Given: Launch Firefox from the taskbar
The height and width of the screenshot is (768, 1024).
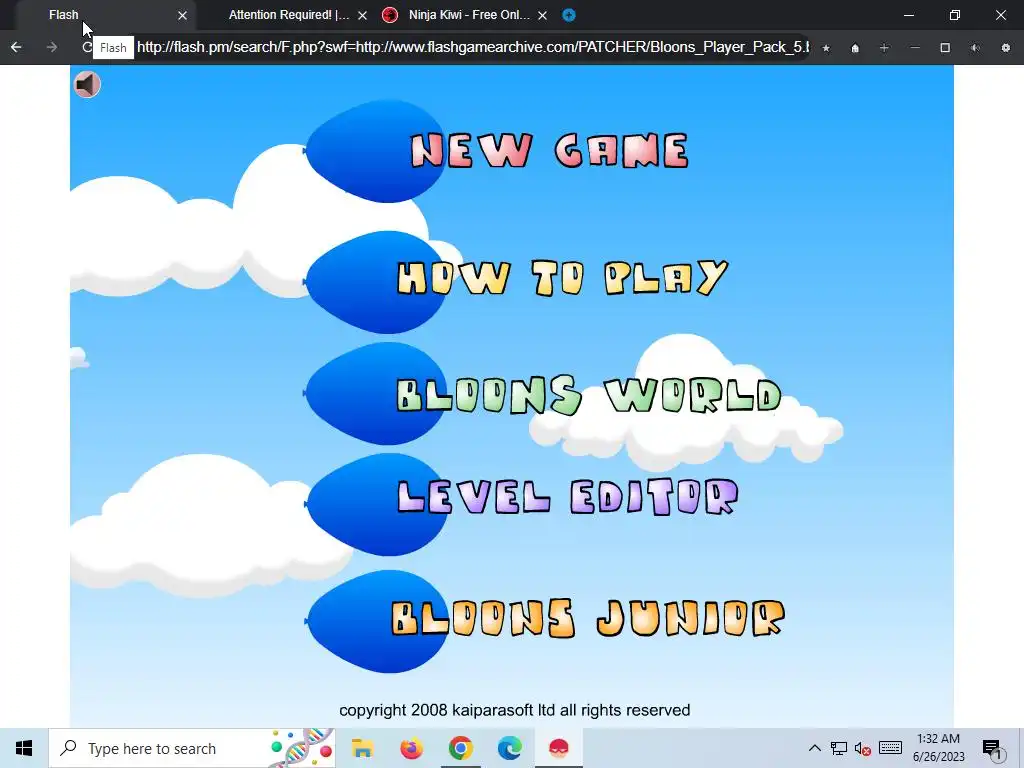Looking at the screenshot, I should [x=411, y=748].
